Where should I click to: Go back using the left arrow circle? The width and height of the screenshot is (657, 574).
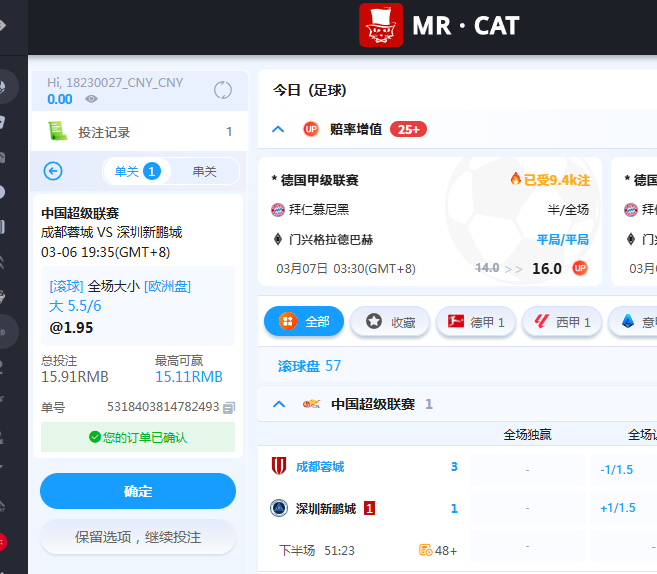[53, 171]
